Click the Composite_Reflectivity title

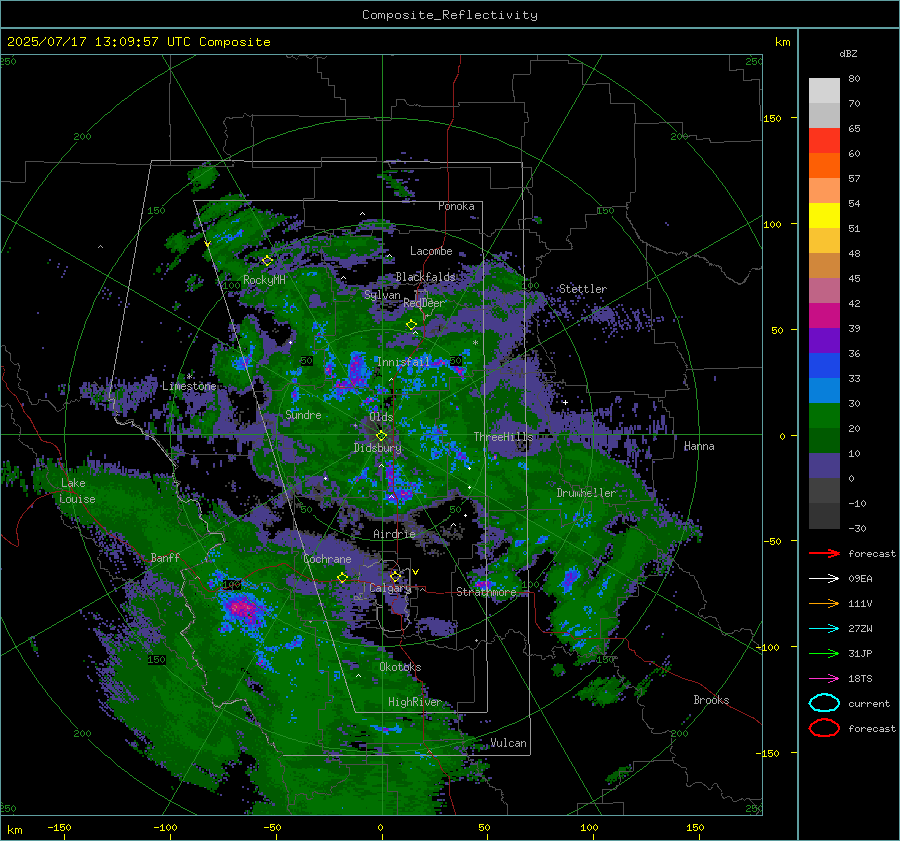click(450, 15)
